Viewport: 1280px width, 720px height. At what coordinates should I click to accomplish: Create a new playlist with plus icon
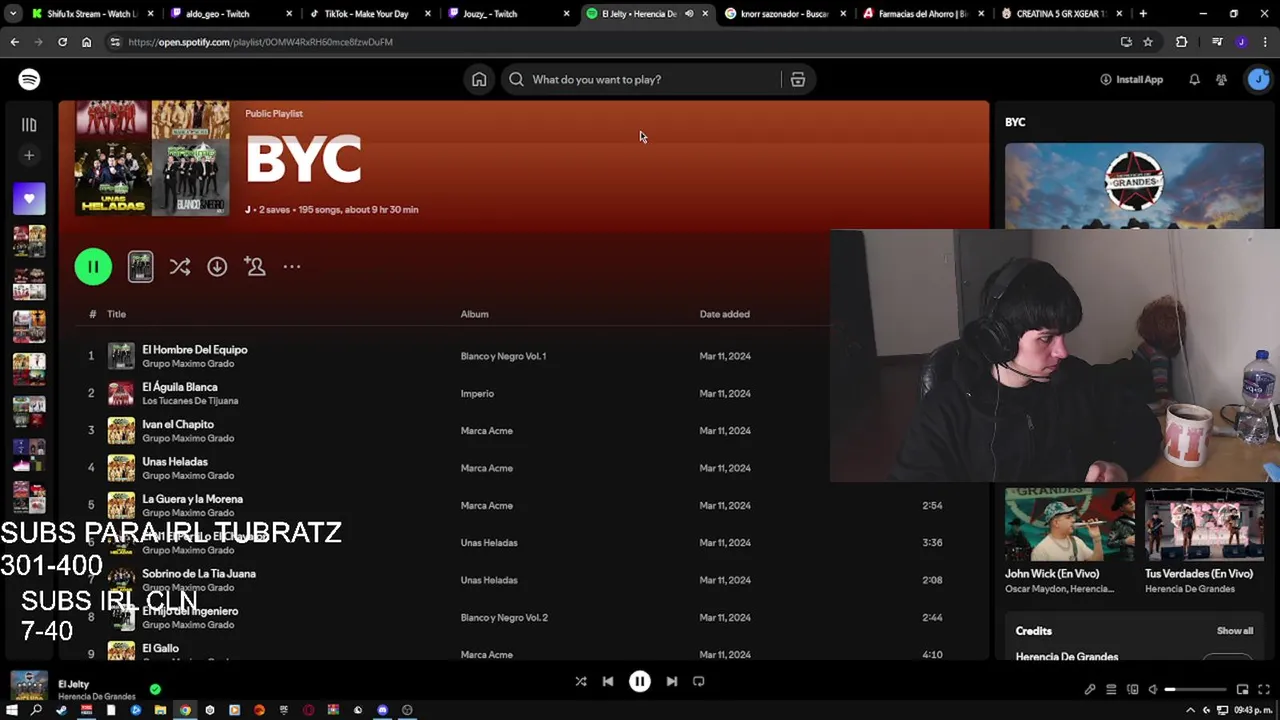29,156
